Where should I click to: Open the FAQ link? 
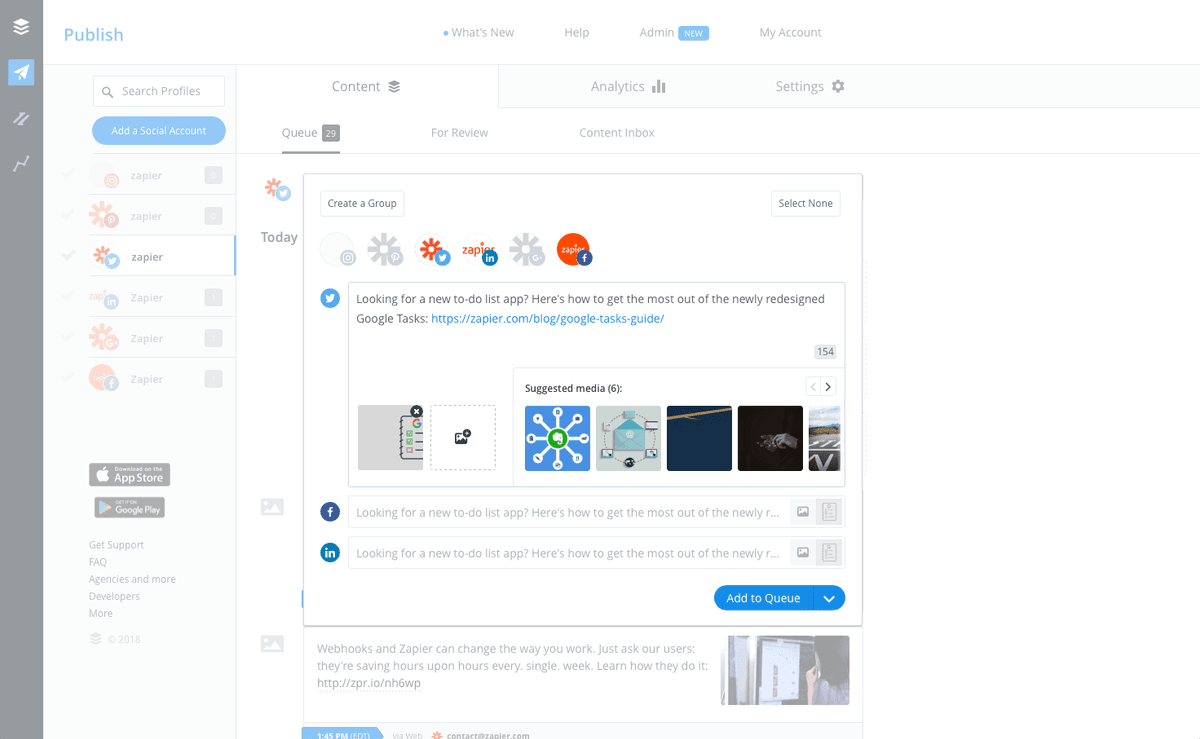[98, 562]
